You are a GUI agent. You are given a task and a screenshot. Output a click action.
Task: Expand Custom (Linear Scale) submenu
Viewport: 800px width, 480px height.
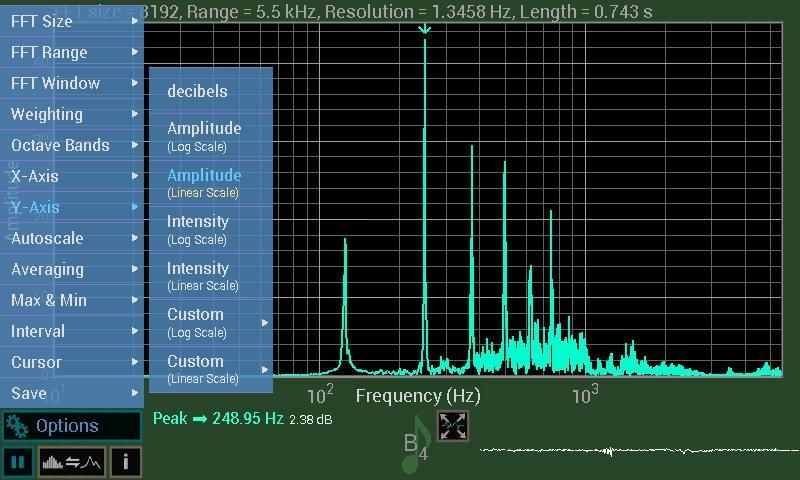pos(210,369)
